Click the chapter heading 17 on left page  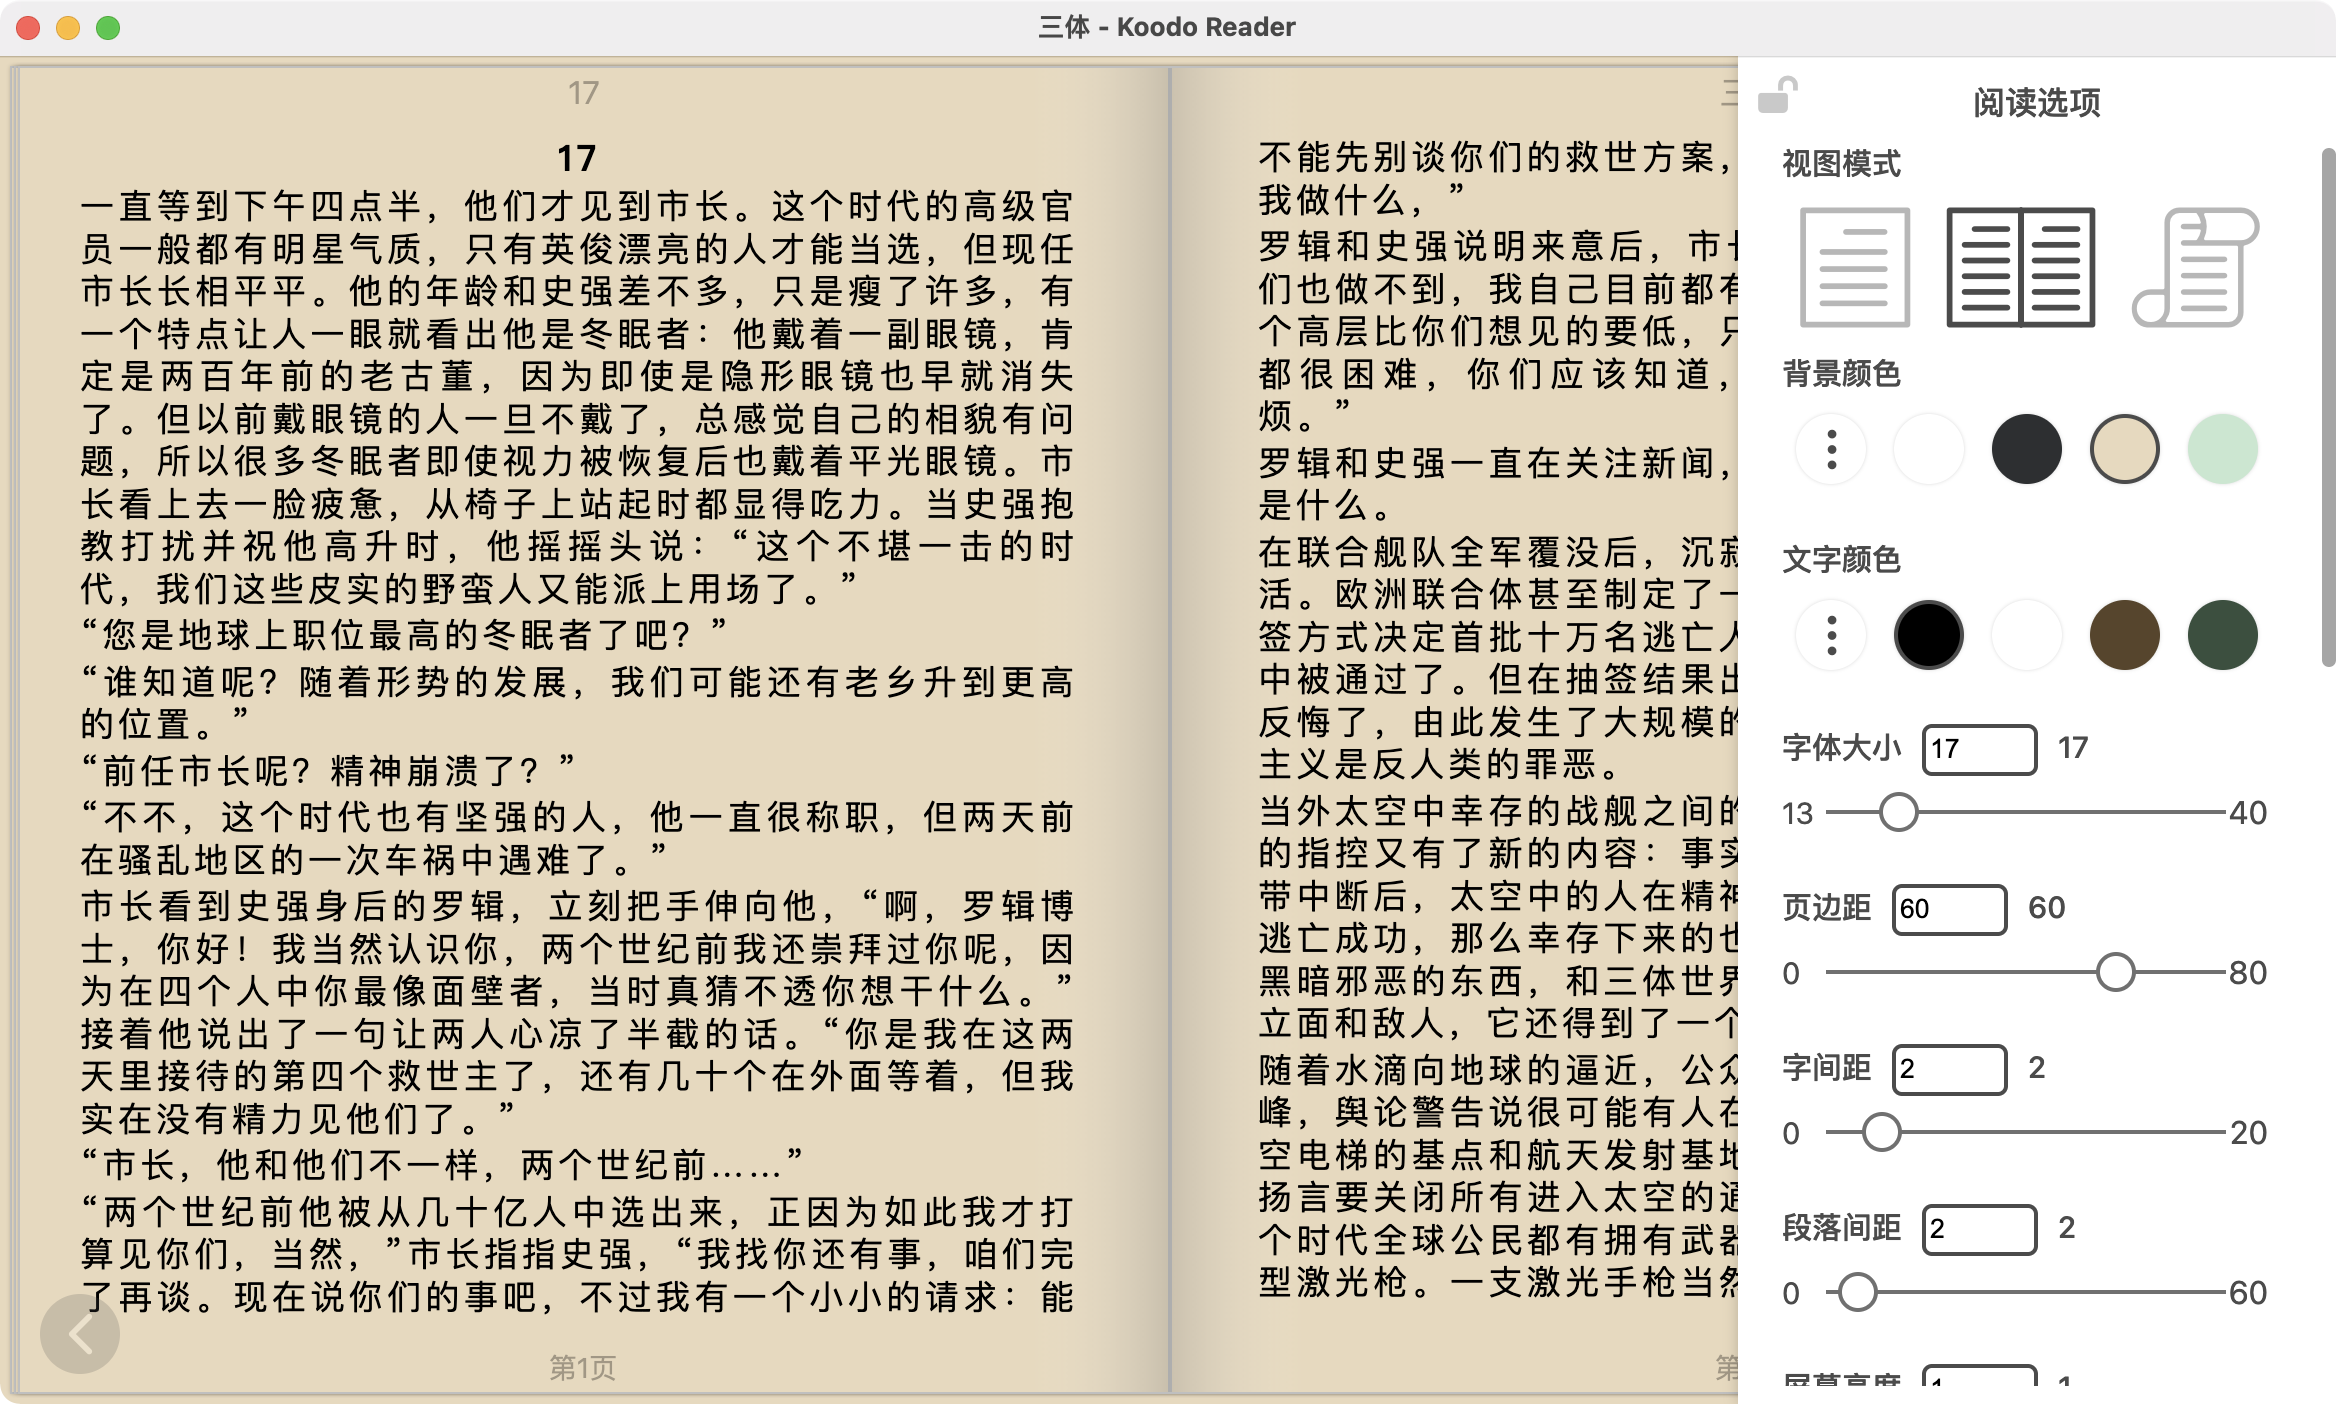click(x=576, y=158)
